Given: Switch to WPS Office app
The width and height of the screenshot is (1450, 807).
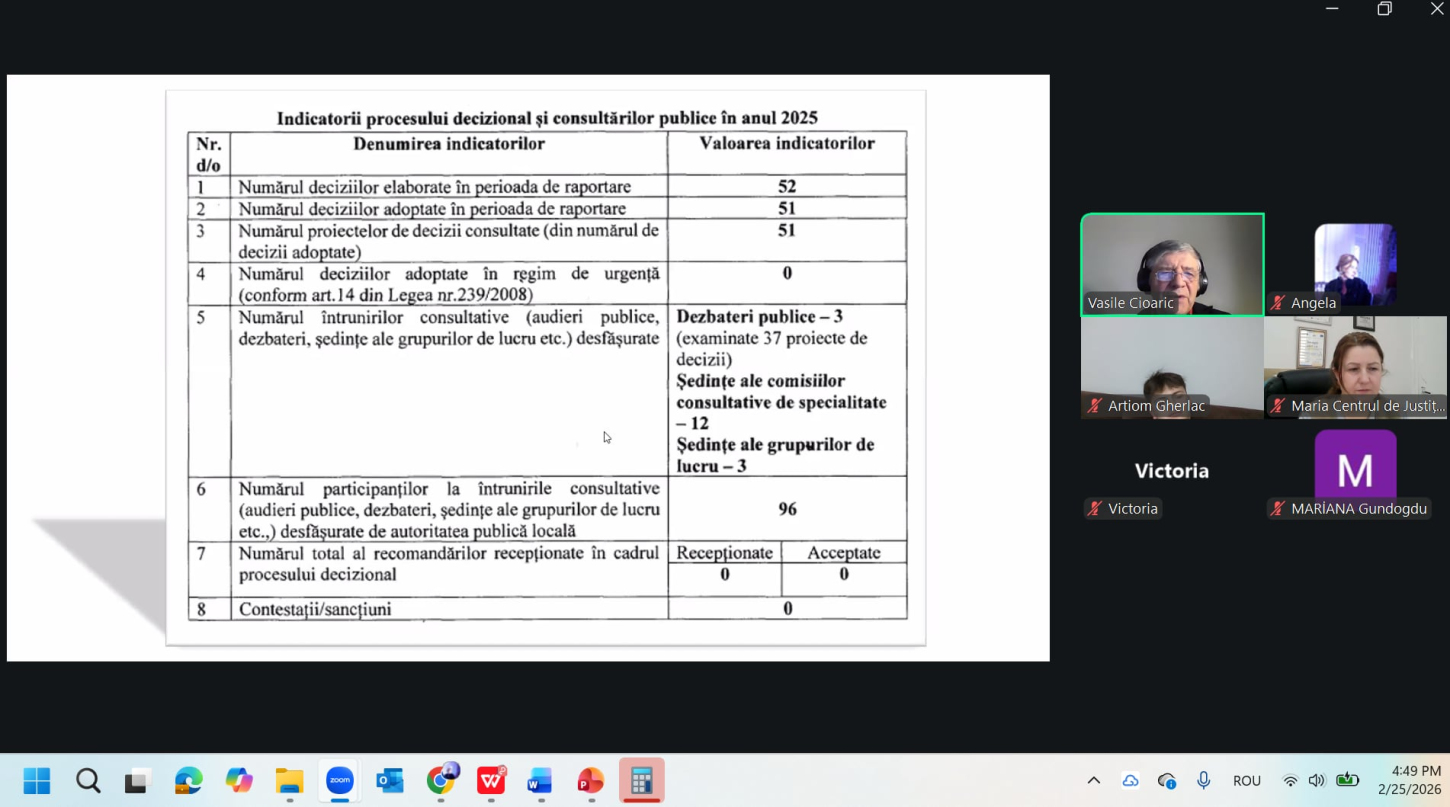Looking at the screenshot, I should [491, 780].
